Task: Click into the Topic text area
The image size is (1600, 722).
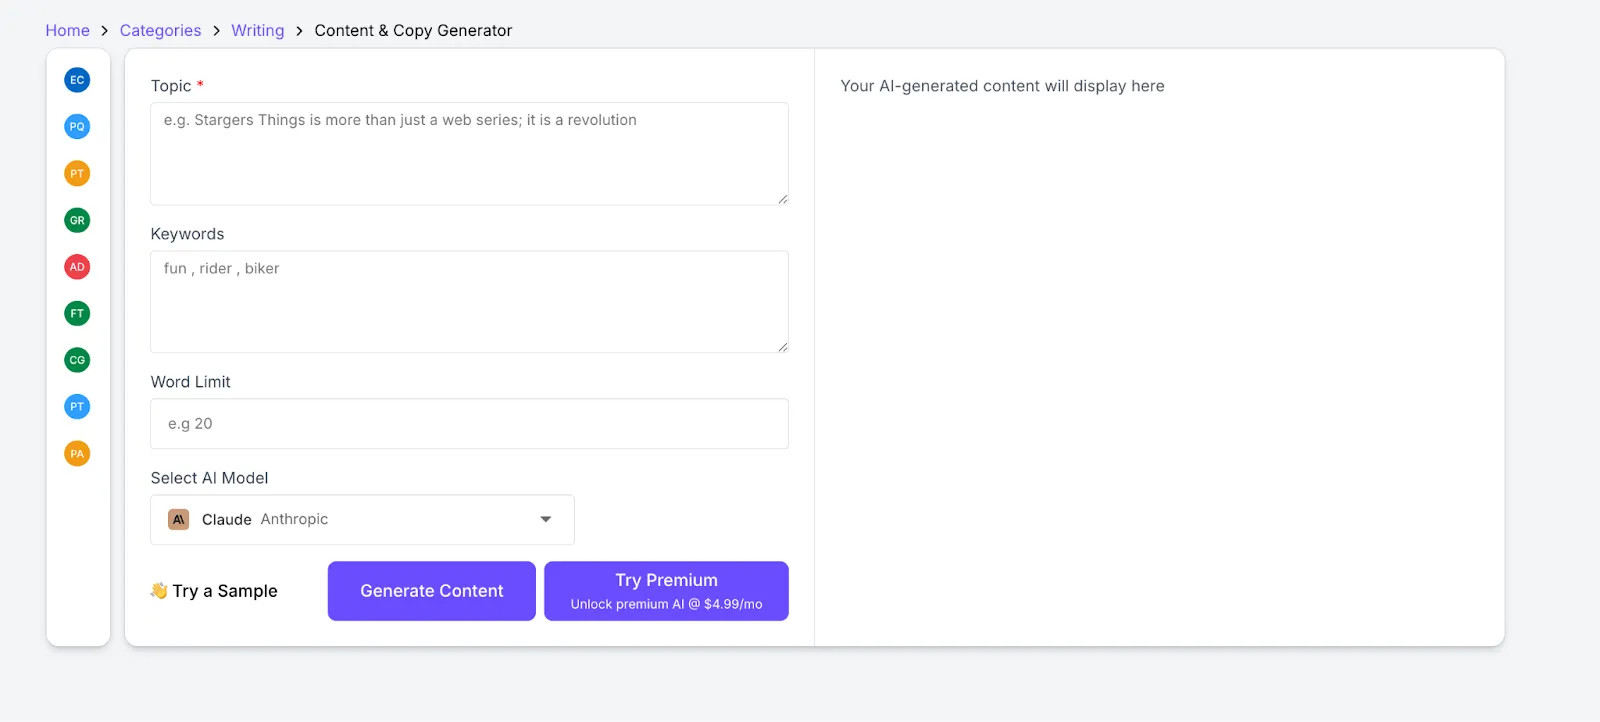Action: [469, 154]
